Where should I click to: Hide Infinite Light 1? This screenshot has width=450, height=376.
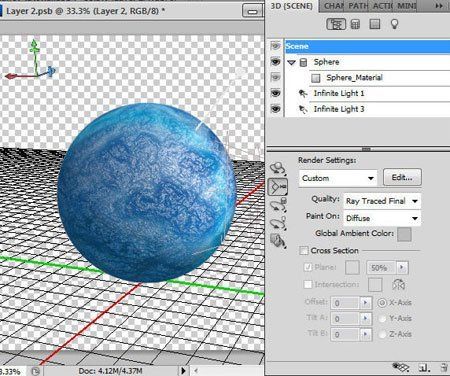click(275, 93)
